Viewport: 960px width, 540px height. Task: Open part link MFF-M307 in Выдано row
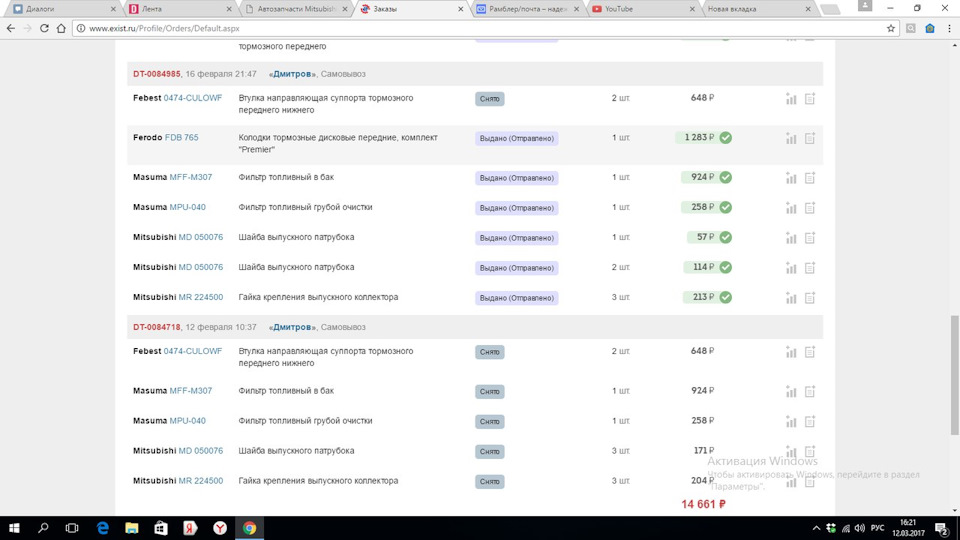pos(190,177)
